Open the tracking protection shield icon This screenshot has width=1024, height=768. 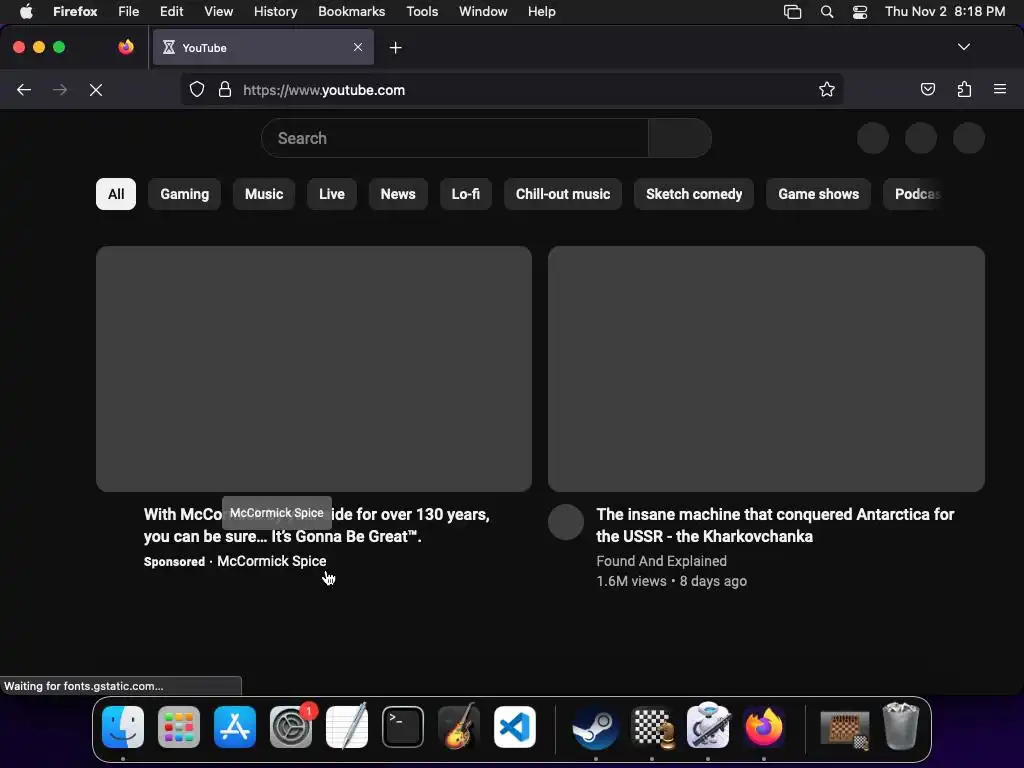pyautogui.click(x=197, y=89)
